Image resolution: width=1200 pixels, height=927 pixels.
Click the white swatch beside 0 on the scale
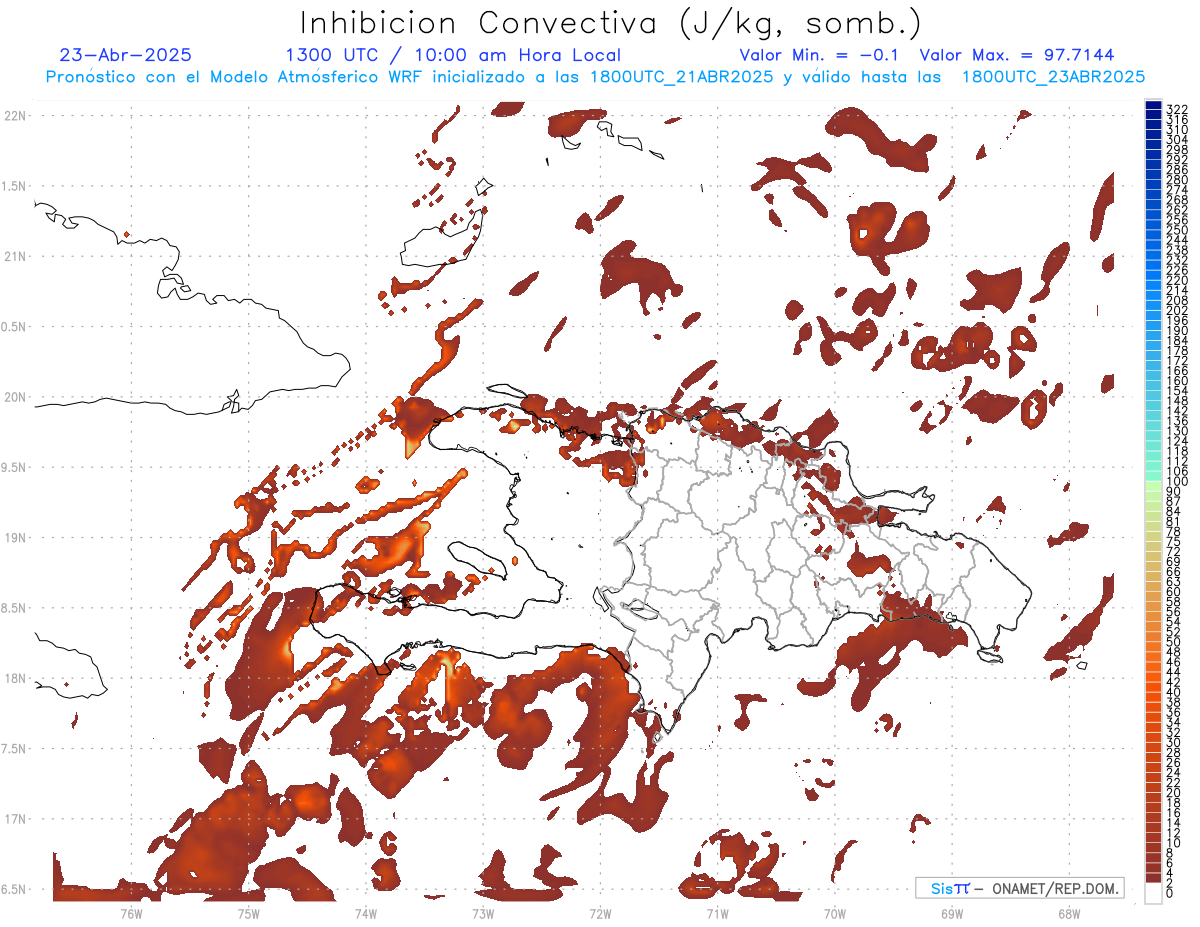[1153, 892]
